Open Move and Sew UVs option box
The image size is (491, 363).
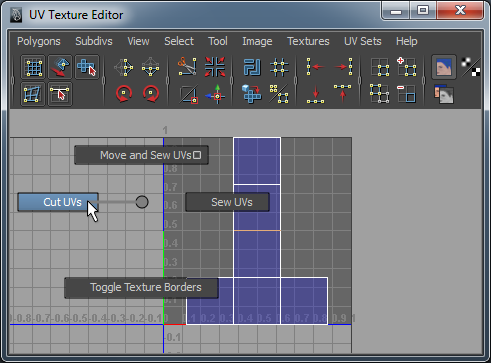[197, 155]
